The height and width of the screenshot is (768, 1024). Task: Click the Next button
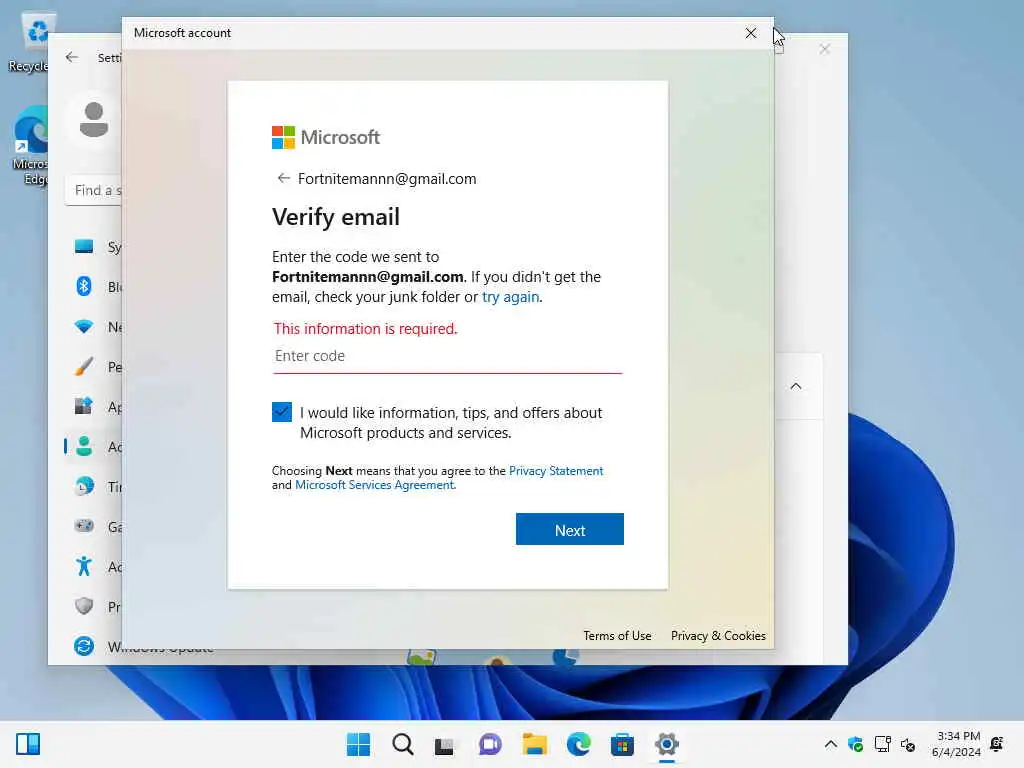point(569,529)
